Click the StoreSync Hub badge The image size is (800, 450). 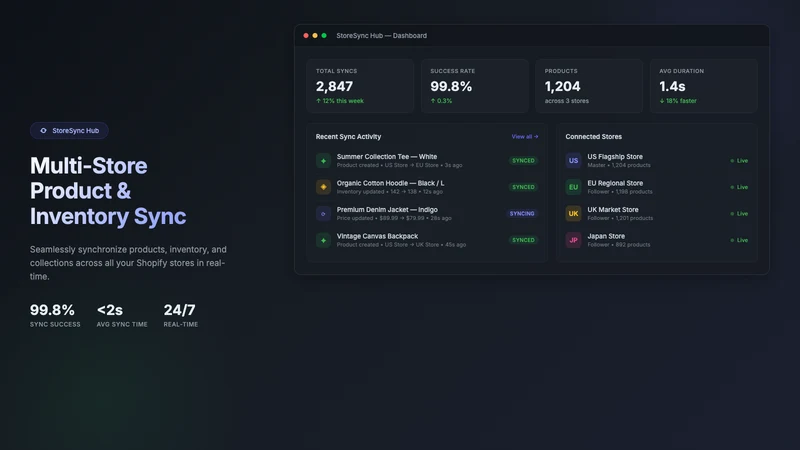click(69, 131)
